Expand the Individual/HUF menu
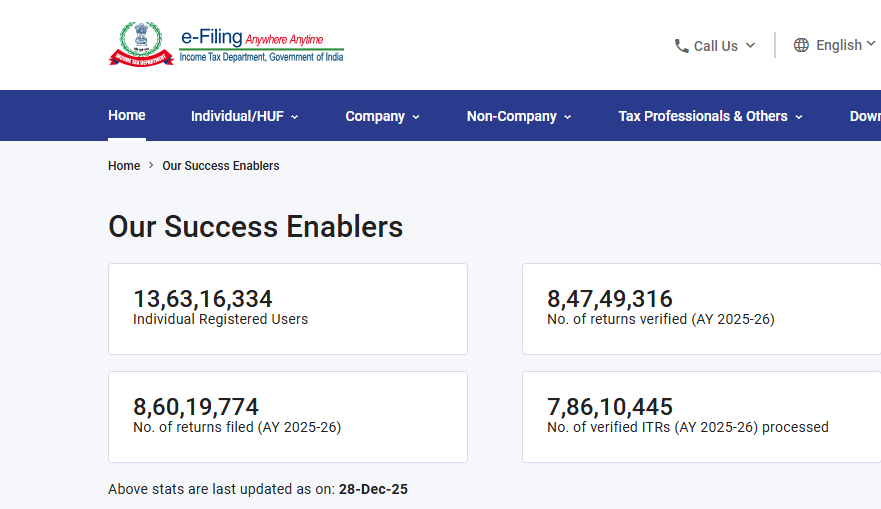Screen dimensions: 881x509 (x=244, y=116)
